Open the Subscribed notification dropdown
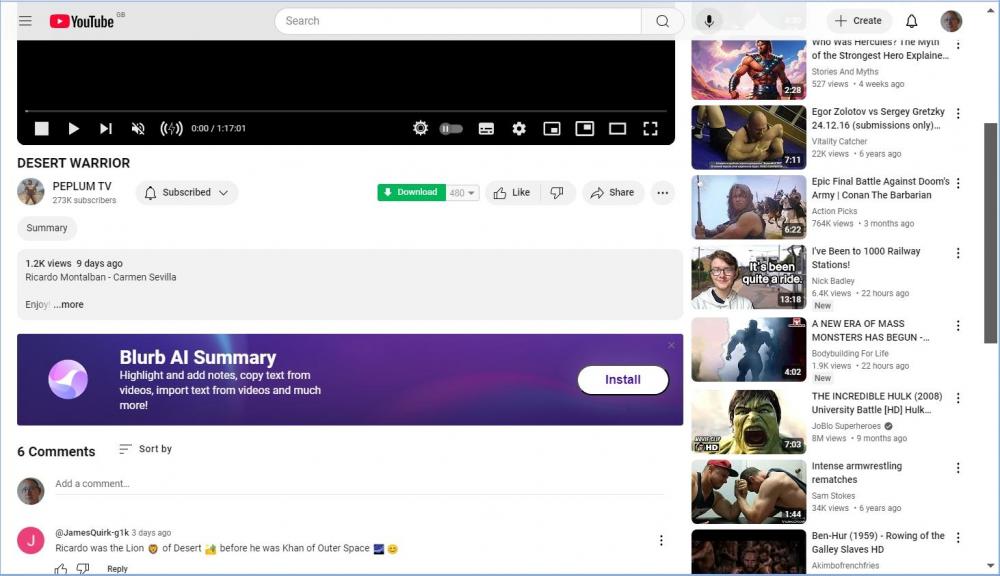 coord(187,193)
